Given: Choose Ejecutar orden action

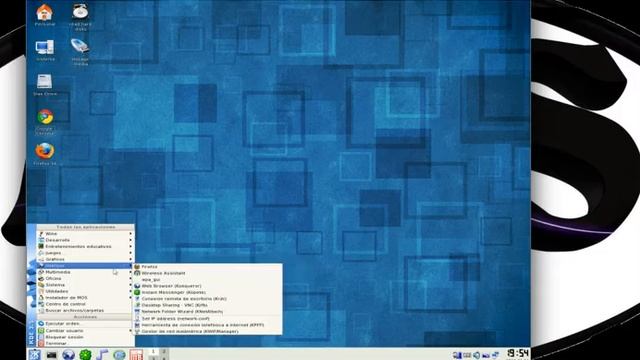Looking at the screenshot, I should (x=85, y=324).
